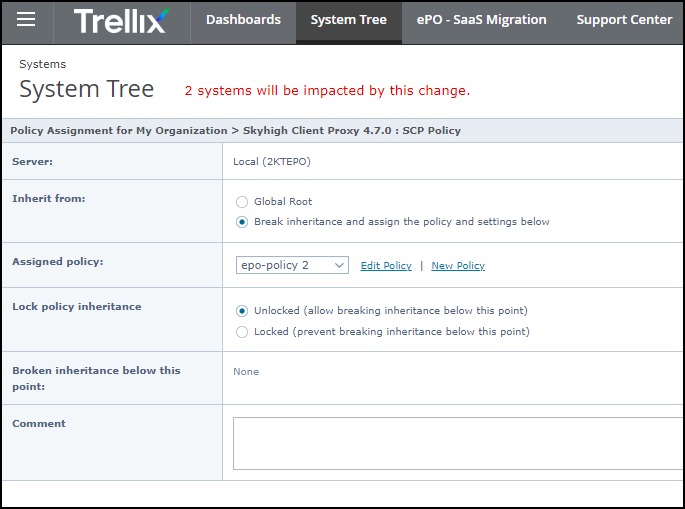Choose Break inheritance and assign policy option
The width and height of the screenshot is (685, 509).
coord(242,222)
